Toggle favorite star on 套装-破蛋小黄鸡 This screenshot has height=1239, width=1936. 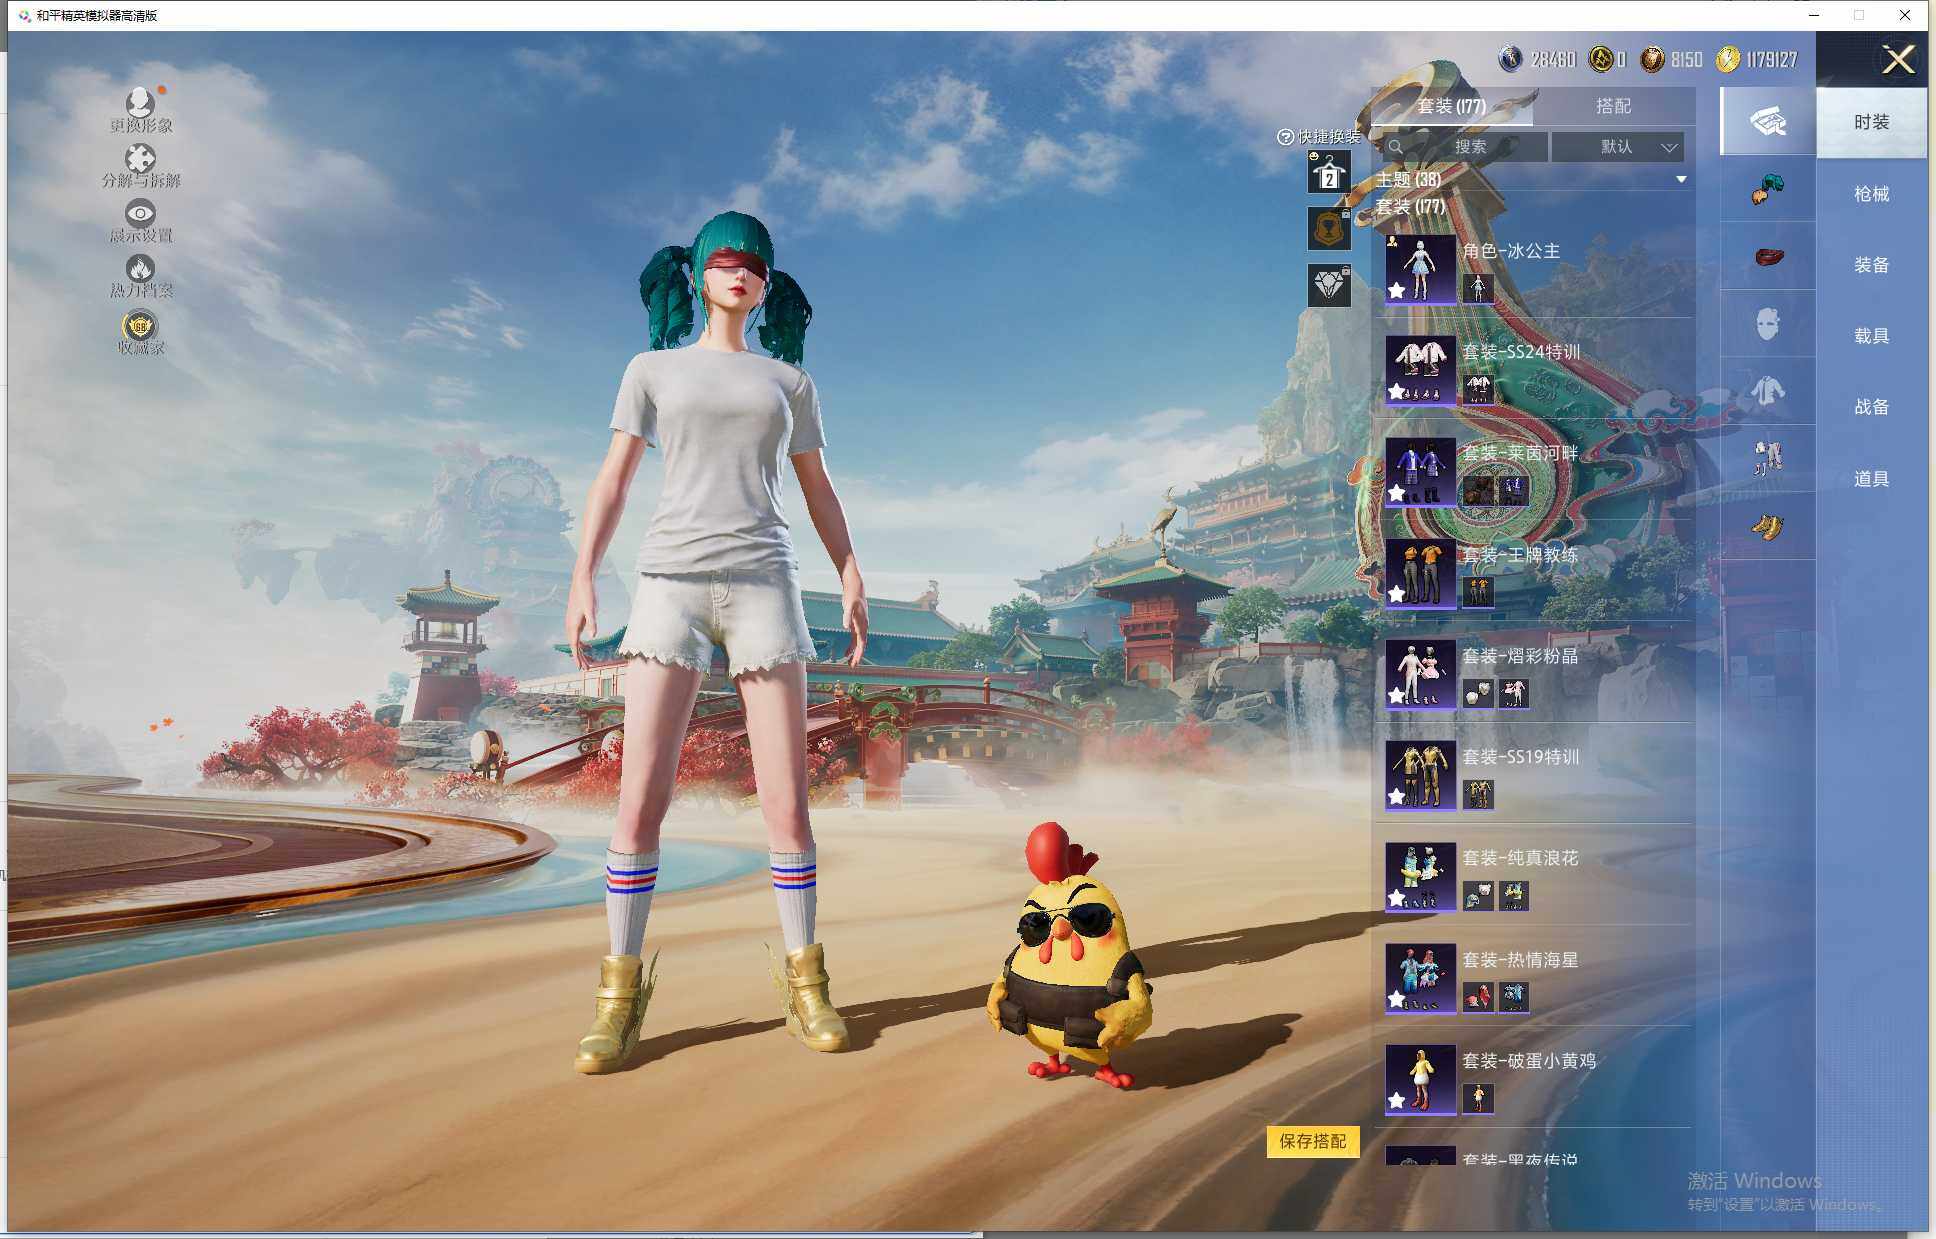(1397, 1101)
